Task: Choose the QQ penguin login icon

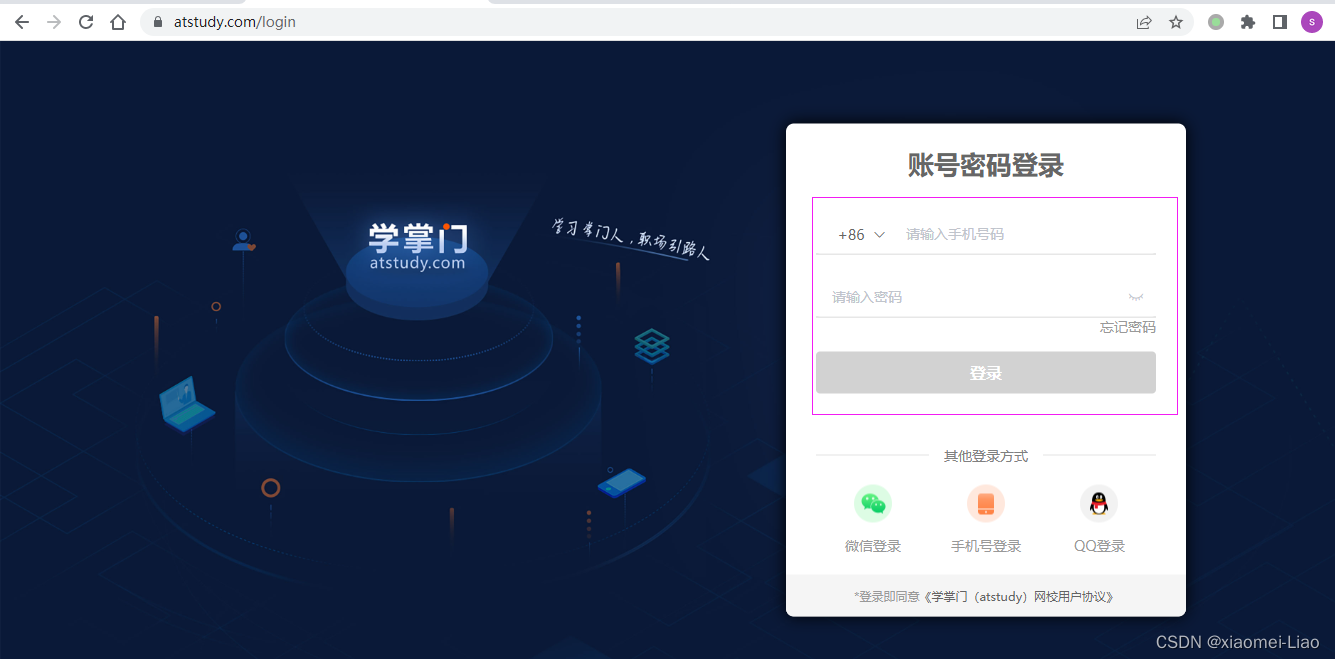Action: point(1099,504)
